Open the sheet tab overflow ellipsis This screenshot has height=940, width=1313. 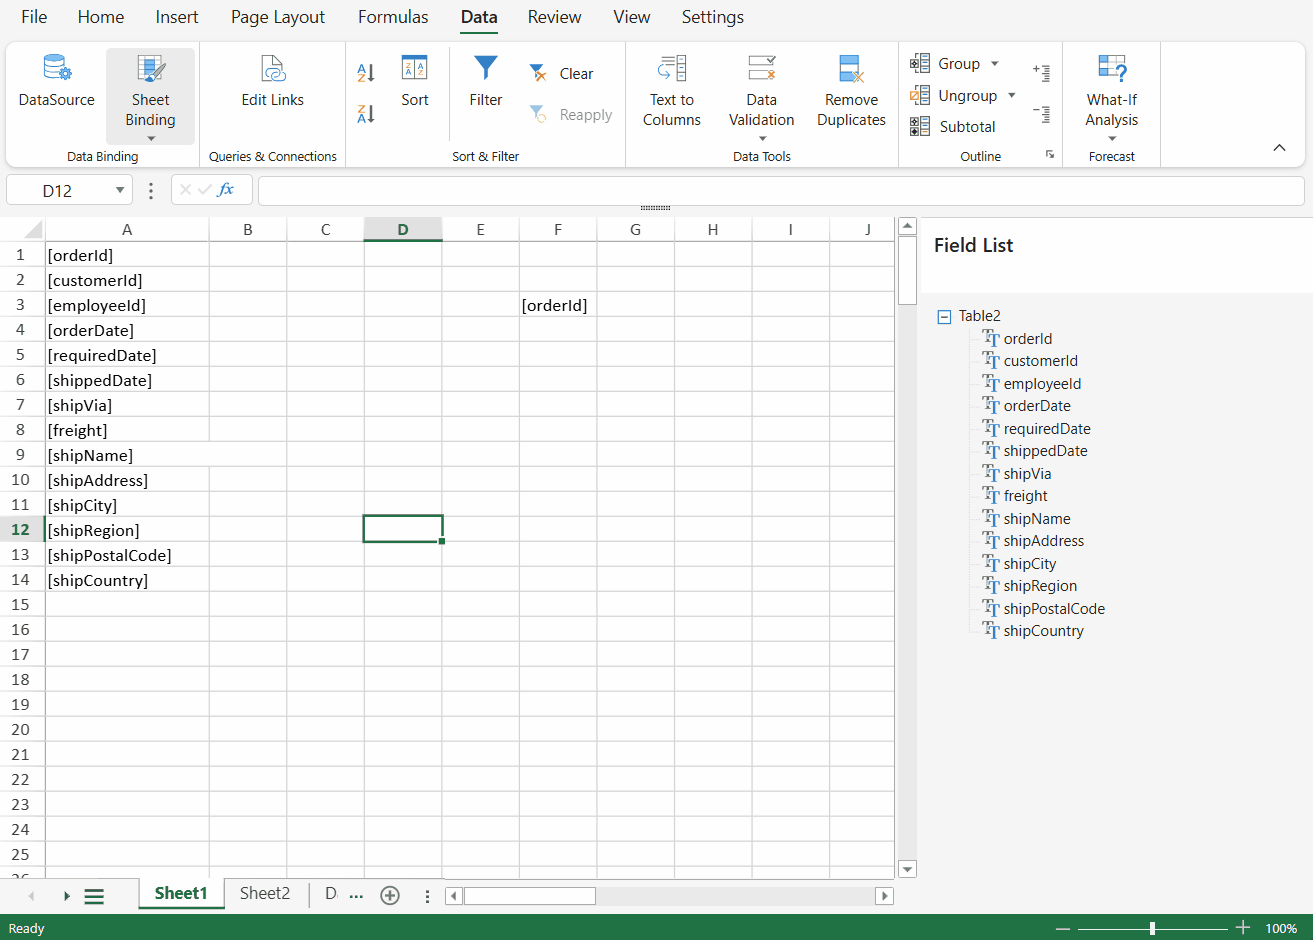pos(356,896)
